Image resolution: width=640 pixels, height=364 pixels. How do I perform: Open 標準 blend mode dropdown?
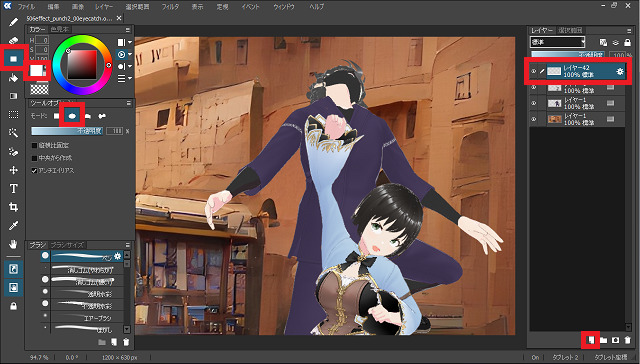pyautogui.click(x=558, y=42)
